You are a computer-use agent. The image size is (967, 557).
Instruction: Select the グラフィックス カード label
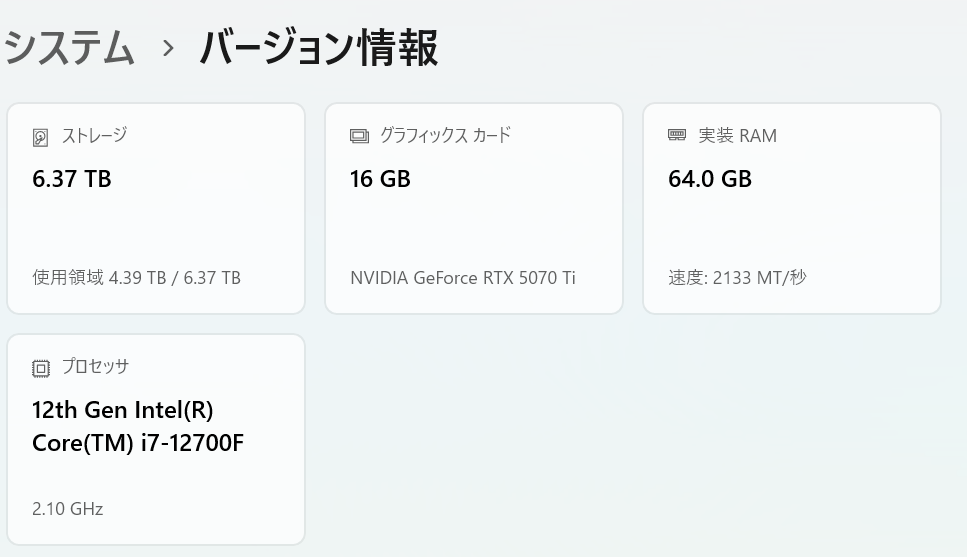pyautogui.click(x=445, y=135)
